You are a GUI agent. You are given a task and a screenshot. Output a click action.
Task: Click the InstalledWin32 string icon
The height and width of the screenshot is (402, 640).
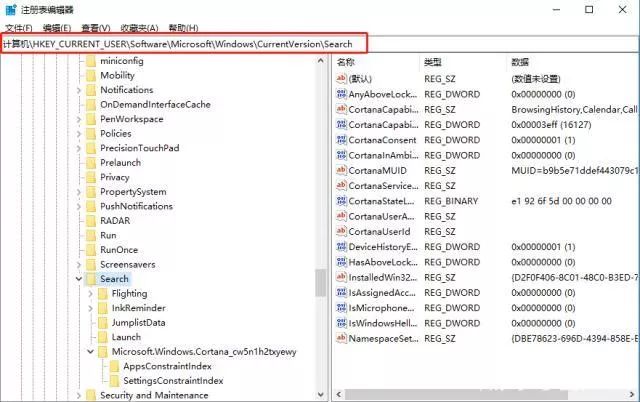click(x=341, y=277)
